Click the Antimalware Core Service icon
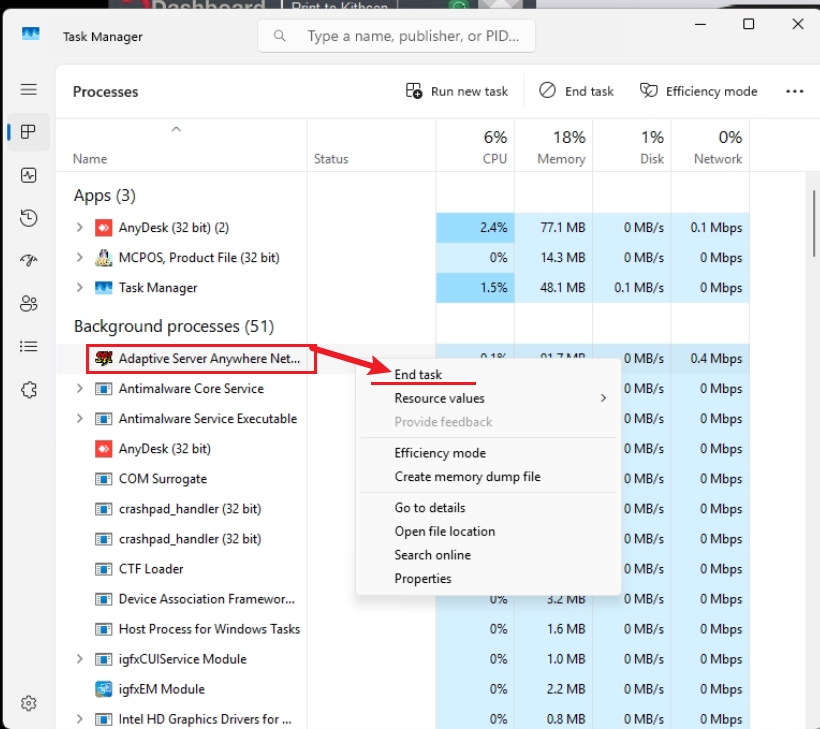This screenshot has width=820, height=729. coord(104,389)
